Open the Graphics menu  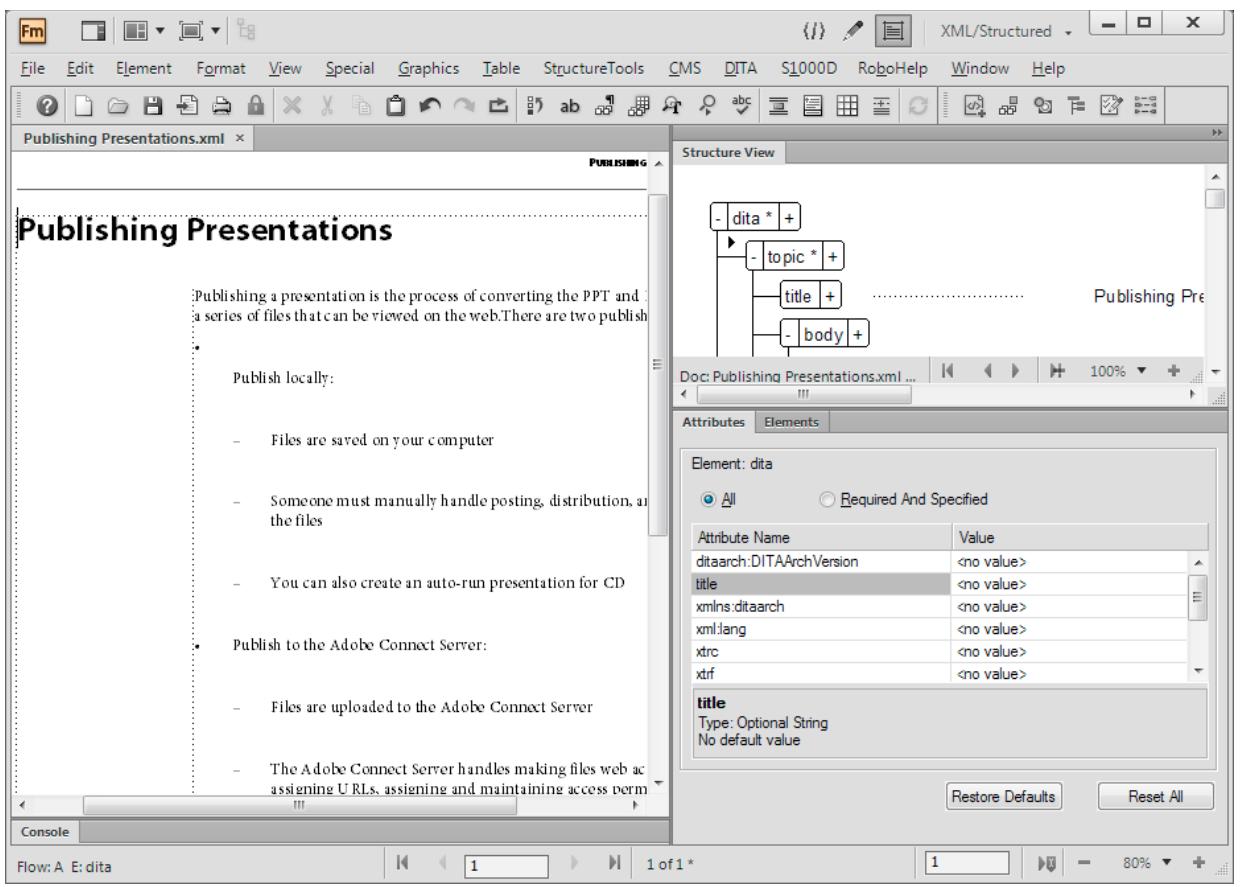429,69
